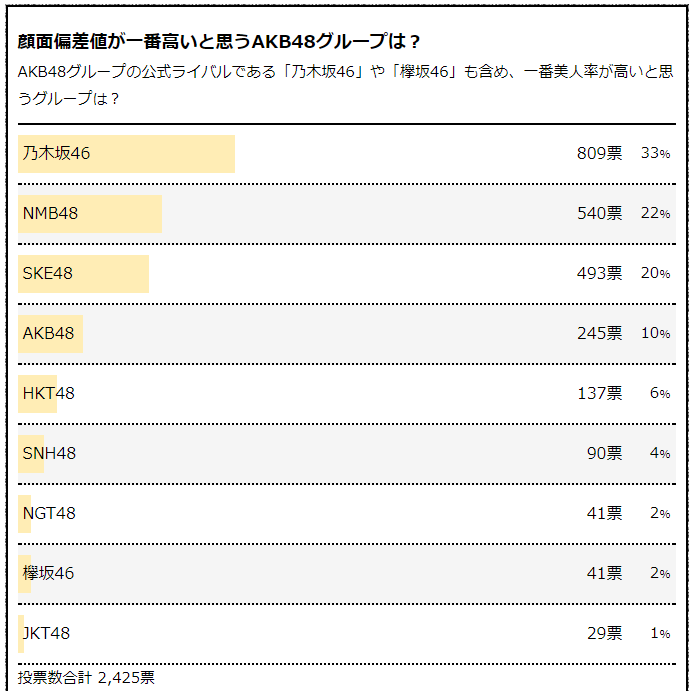Click the 33% percentage for 乃木坂46
Viewport: 695px width, 691px height.
[655, 154]
